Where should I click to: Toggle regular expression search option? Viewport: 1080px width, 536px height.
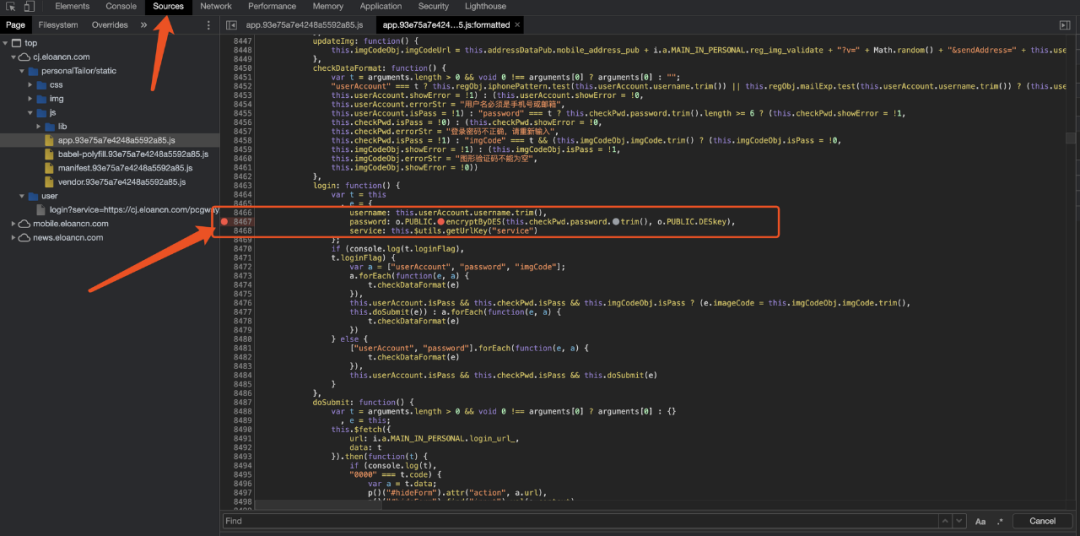click(1000, 521)
